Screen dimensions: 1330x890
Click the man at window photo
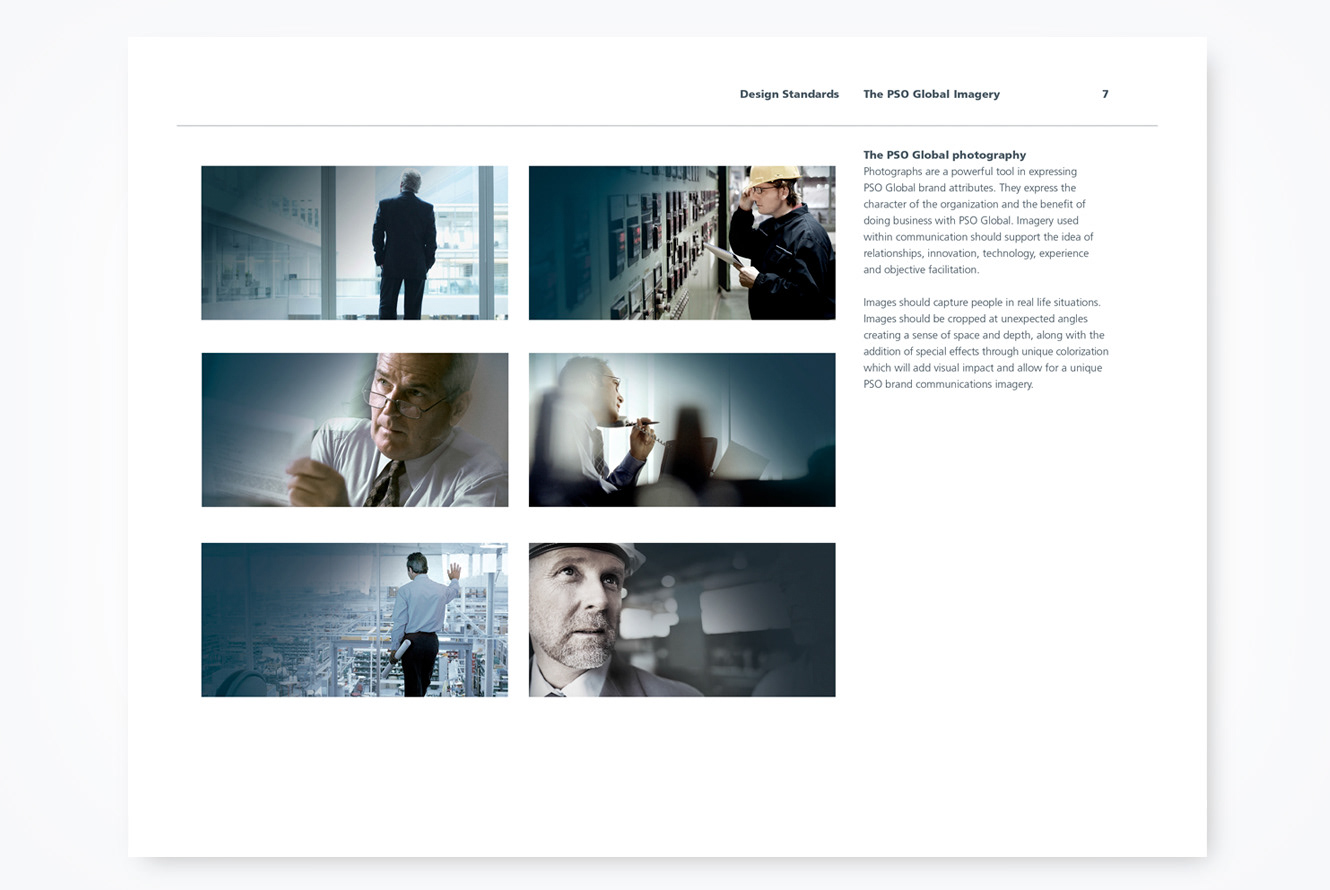pos(354,243)
